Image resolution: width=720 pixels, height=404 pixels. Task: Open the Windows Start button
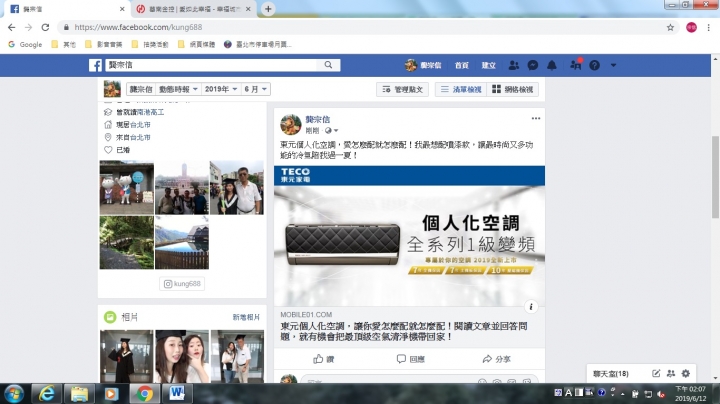[x=14, y=393]
